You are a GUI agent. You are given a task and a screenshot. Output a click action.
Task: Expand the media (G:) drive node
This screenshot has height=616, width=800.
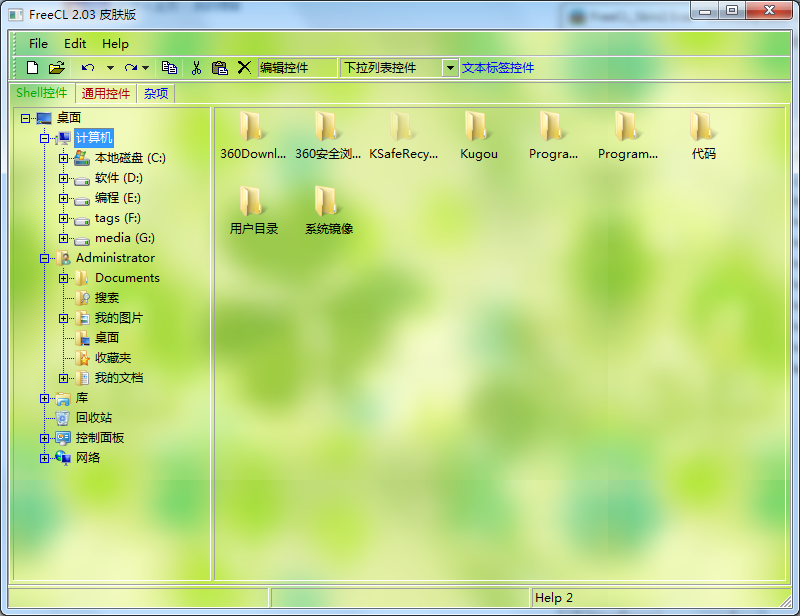[63, 238]
